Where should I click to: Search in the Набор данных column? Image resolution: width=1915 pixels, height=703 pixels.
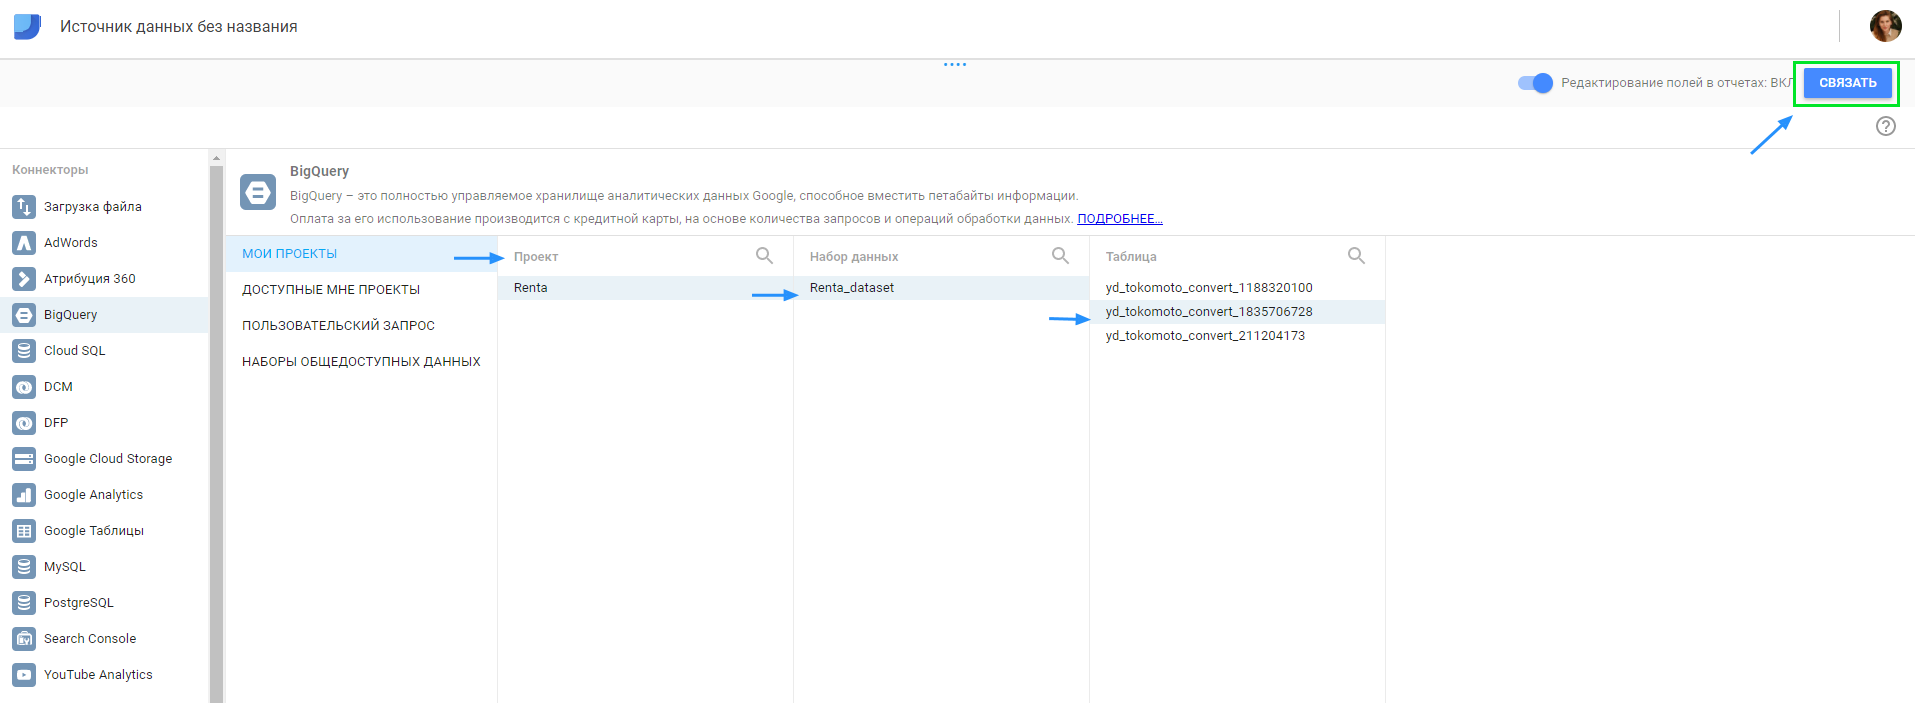1060,256
